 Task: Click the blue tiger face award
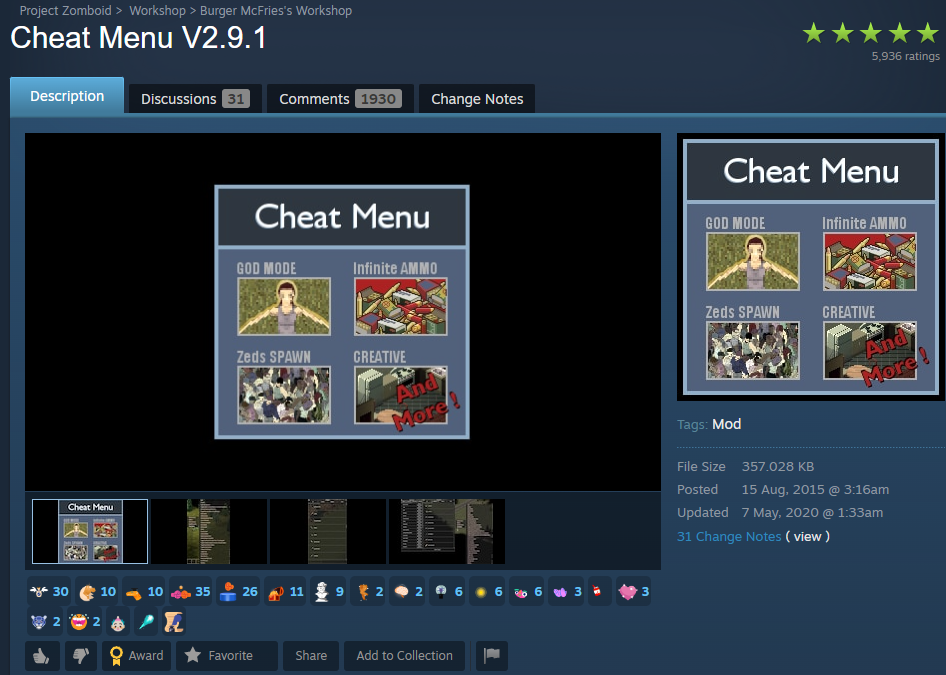(46, 622)
